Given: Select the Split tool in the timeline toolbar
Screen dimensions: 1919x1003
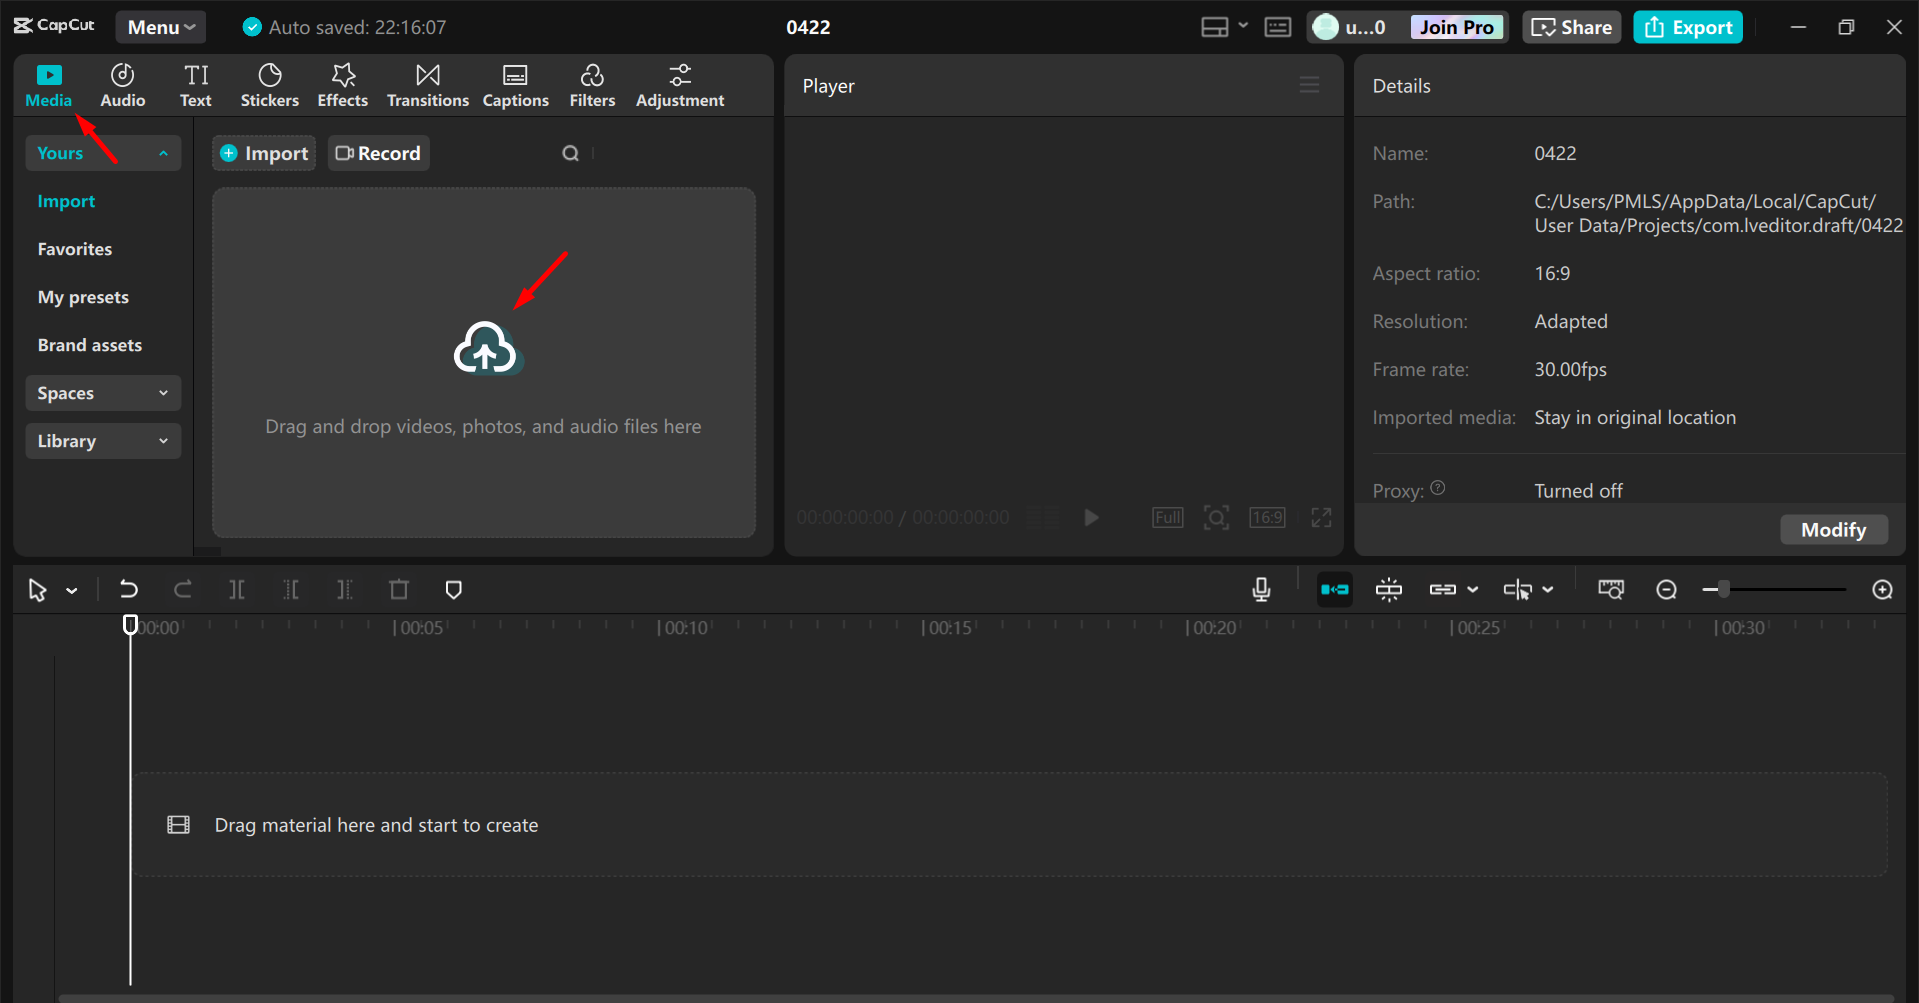Looking at the screenshot, I should tap(237, 589).
